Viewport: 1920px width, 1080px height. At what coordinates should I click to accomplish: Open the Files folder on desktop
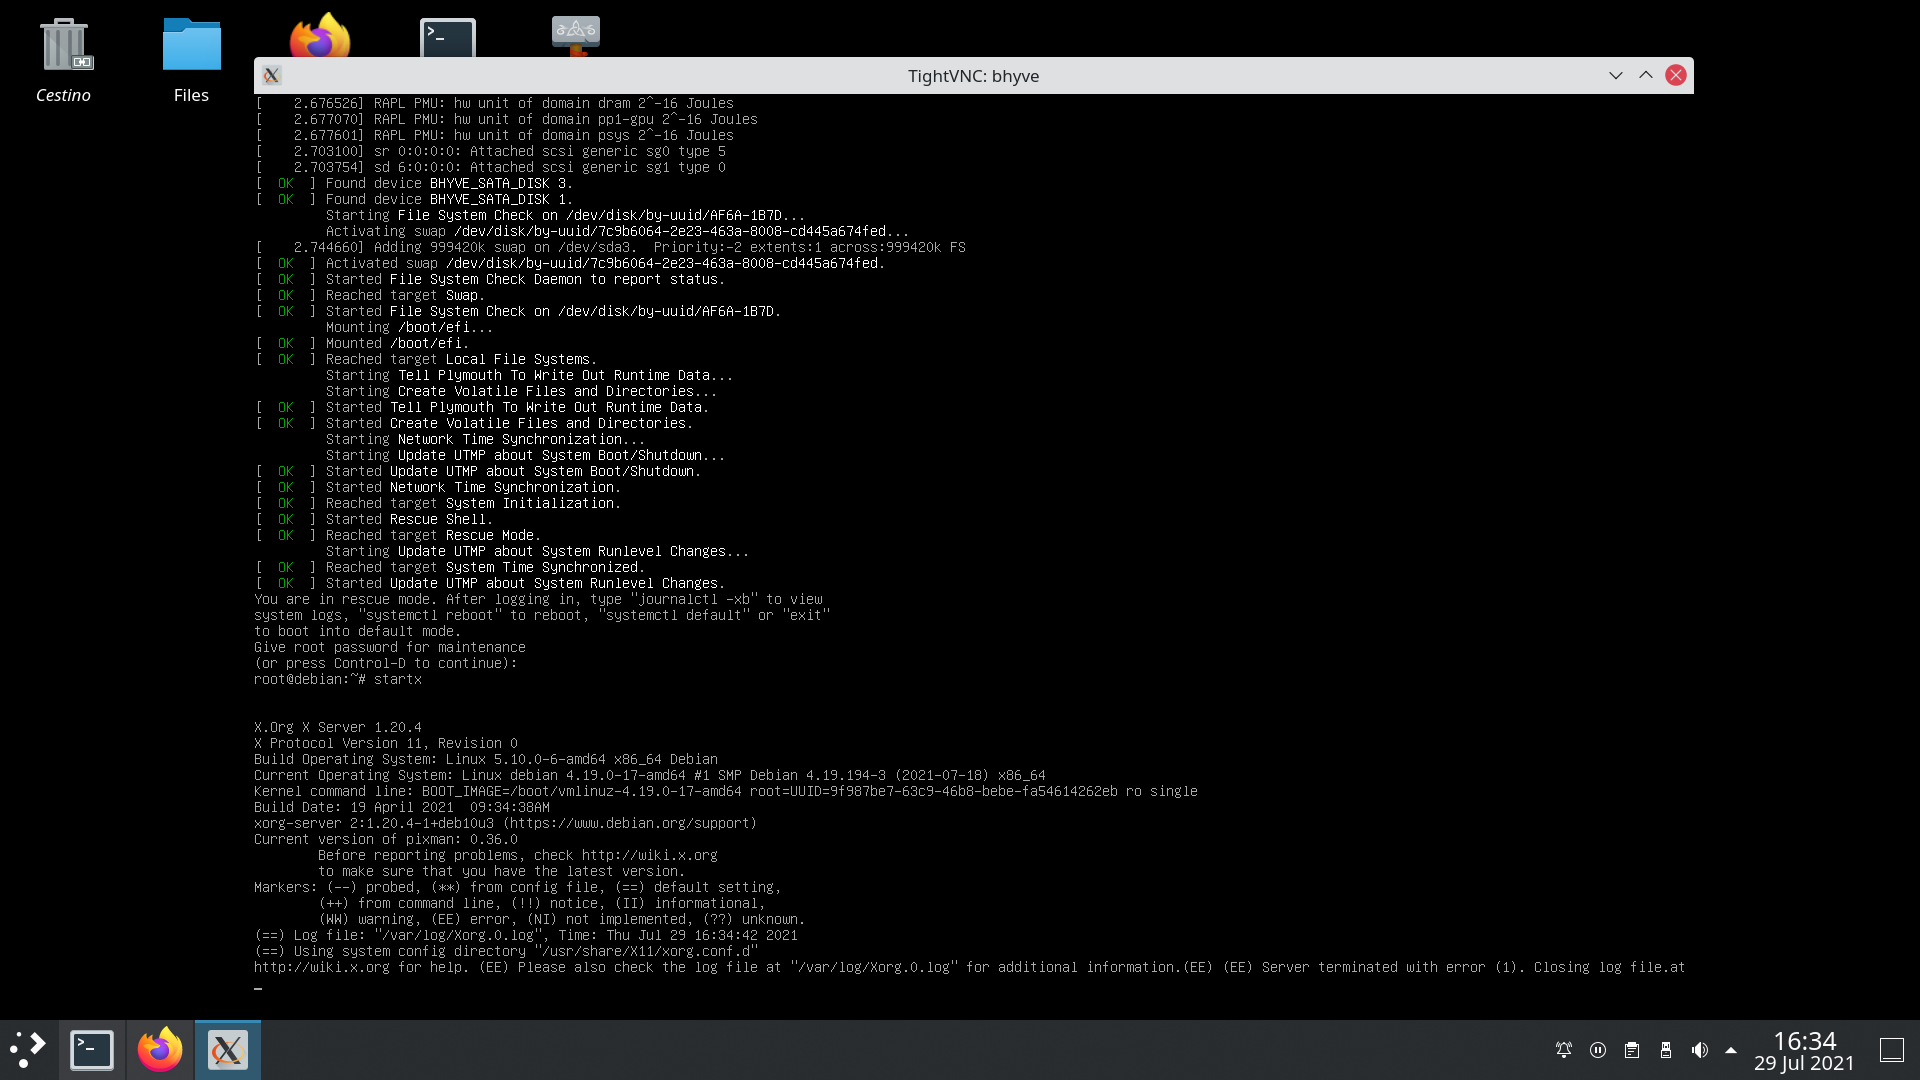(x=191, y=60)
